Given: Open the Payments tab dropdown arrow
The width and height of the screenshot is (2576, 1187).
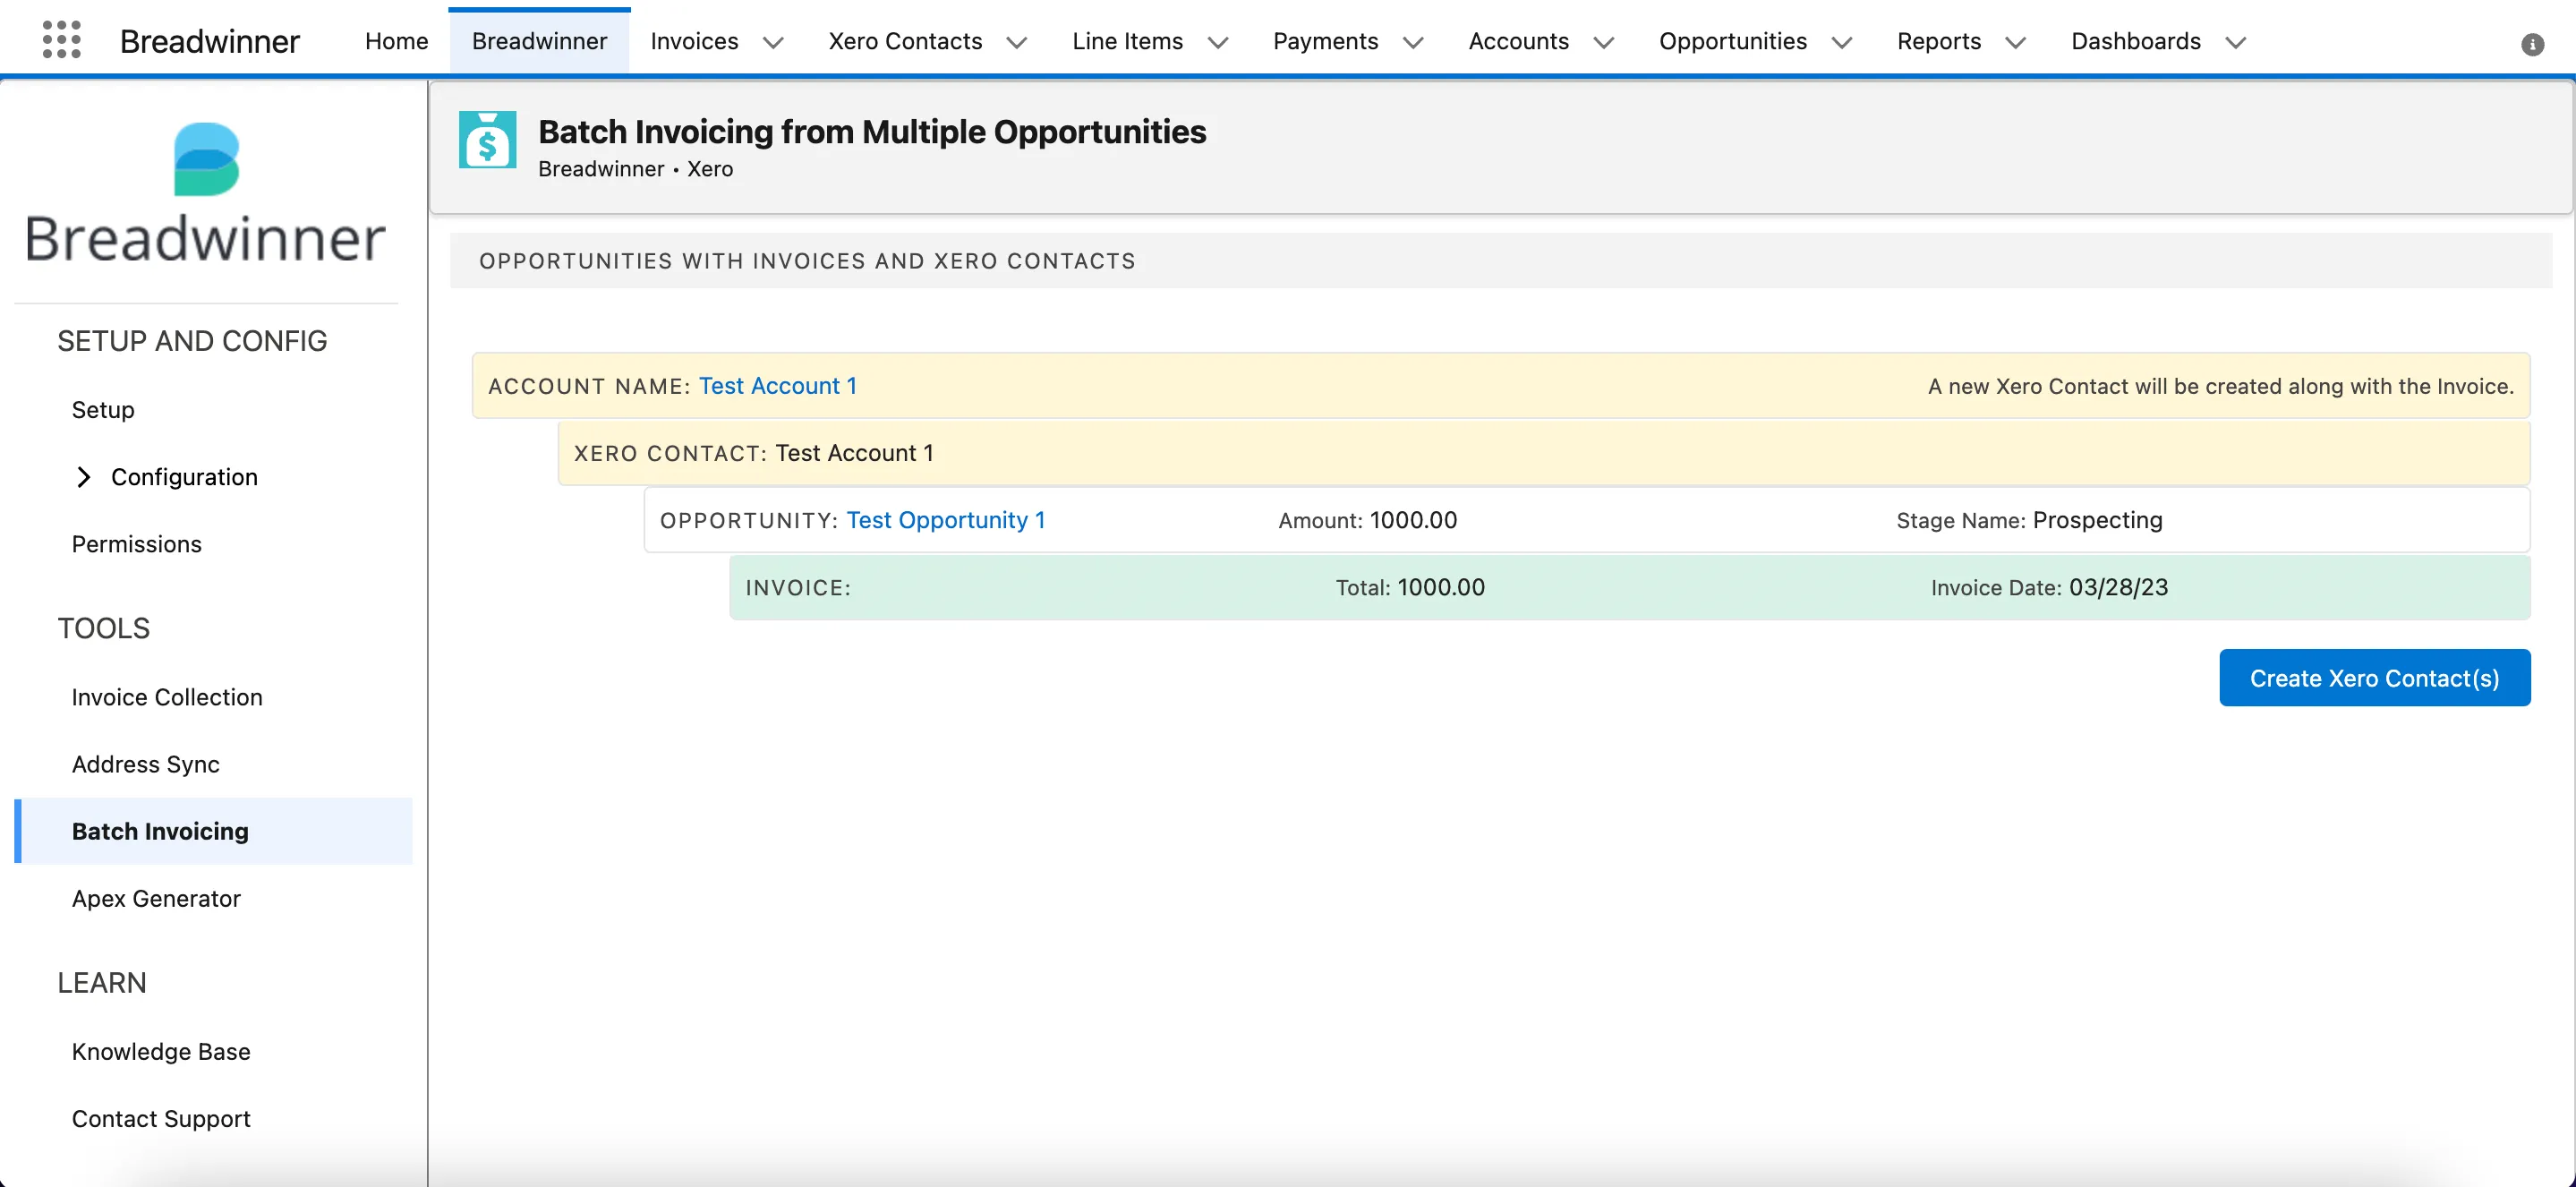Looking at the screenshot, I should point(1413,42).
